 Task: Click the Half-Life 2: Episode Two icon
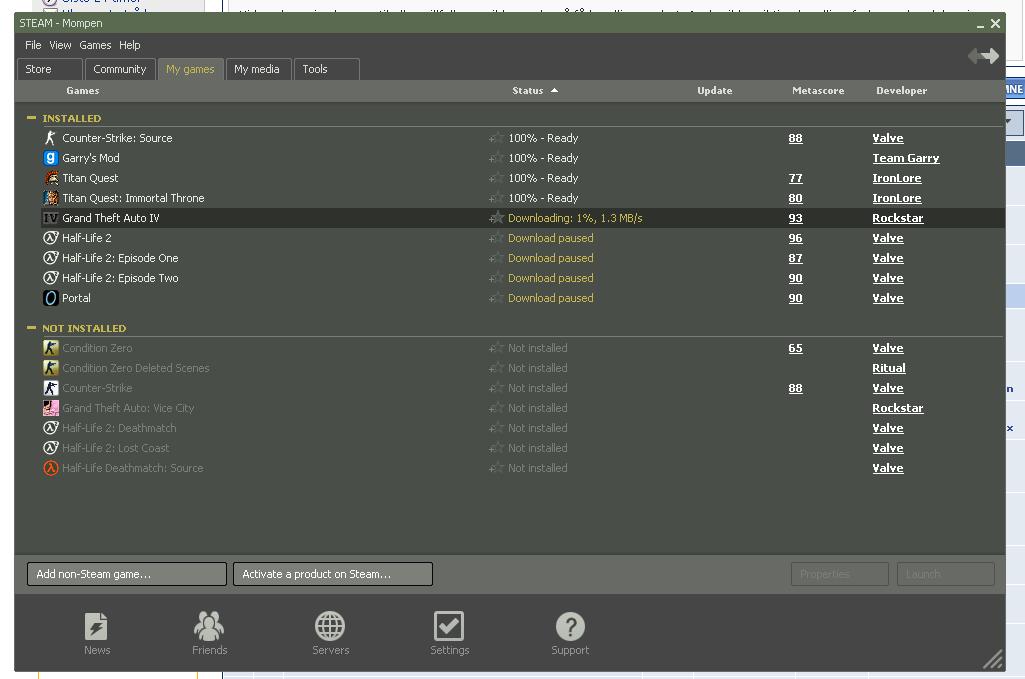[50, 278]
